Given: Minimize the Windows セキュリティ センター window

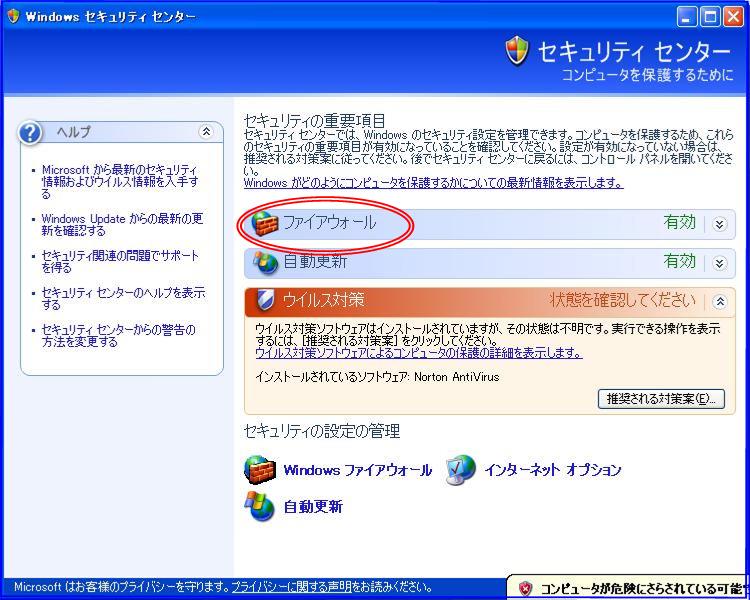Looking at the screenshot, I should click(687, 17).
